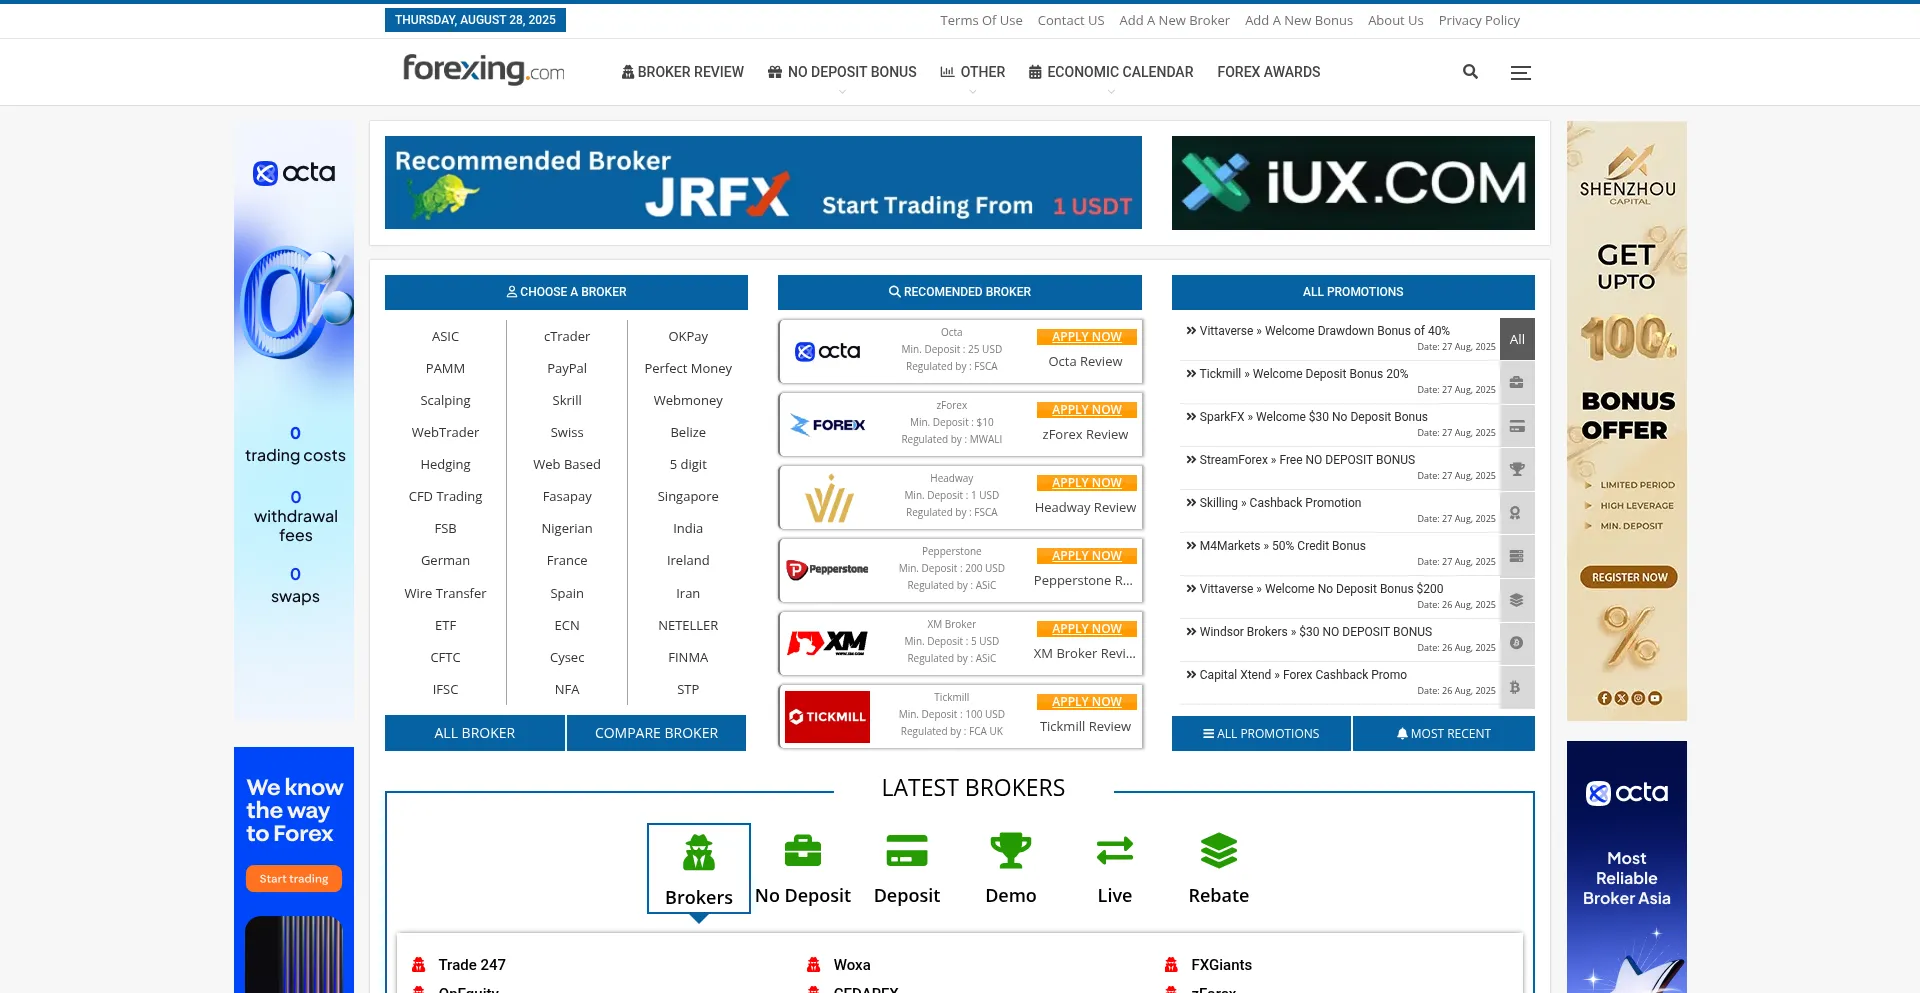Open the Add A New Bonus link
This screenshot has width=1920, height=993.
[1299, 20]
